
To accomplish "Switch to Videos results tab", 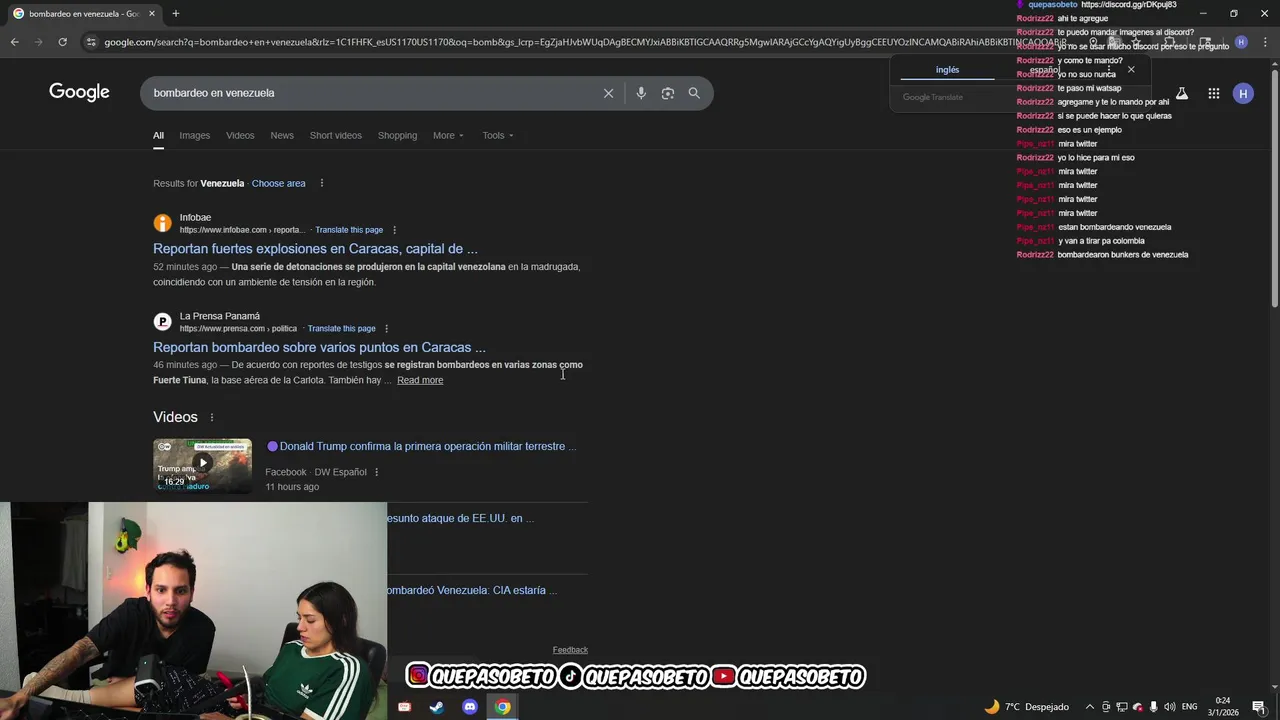I will click(240, 135).
